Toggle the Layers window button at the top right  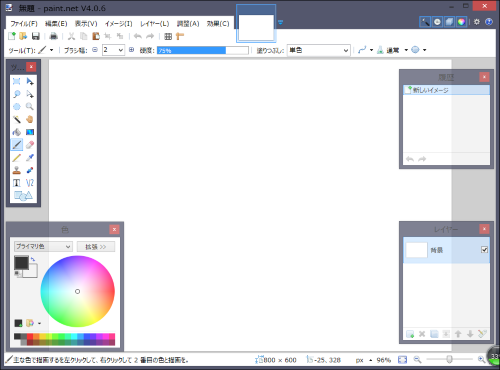tap(449, 22)
